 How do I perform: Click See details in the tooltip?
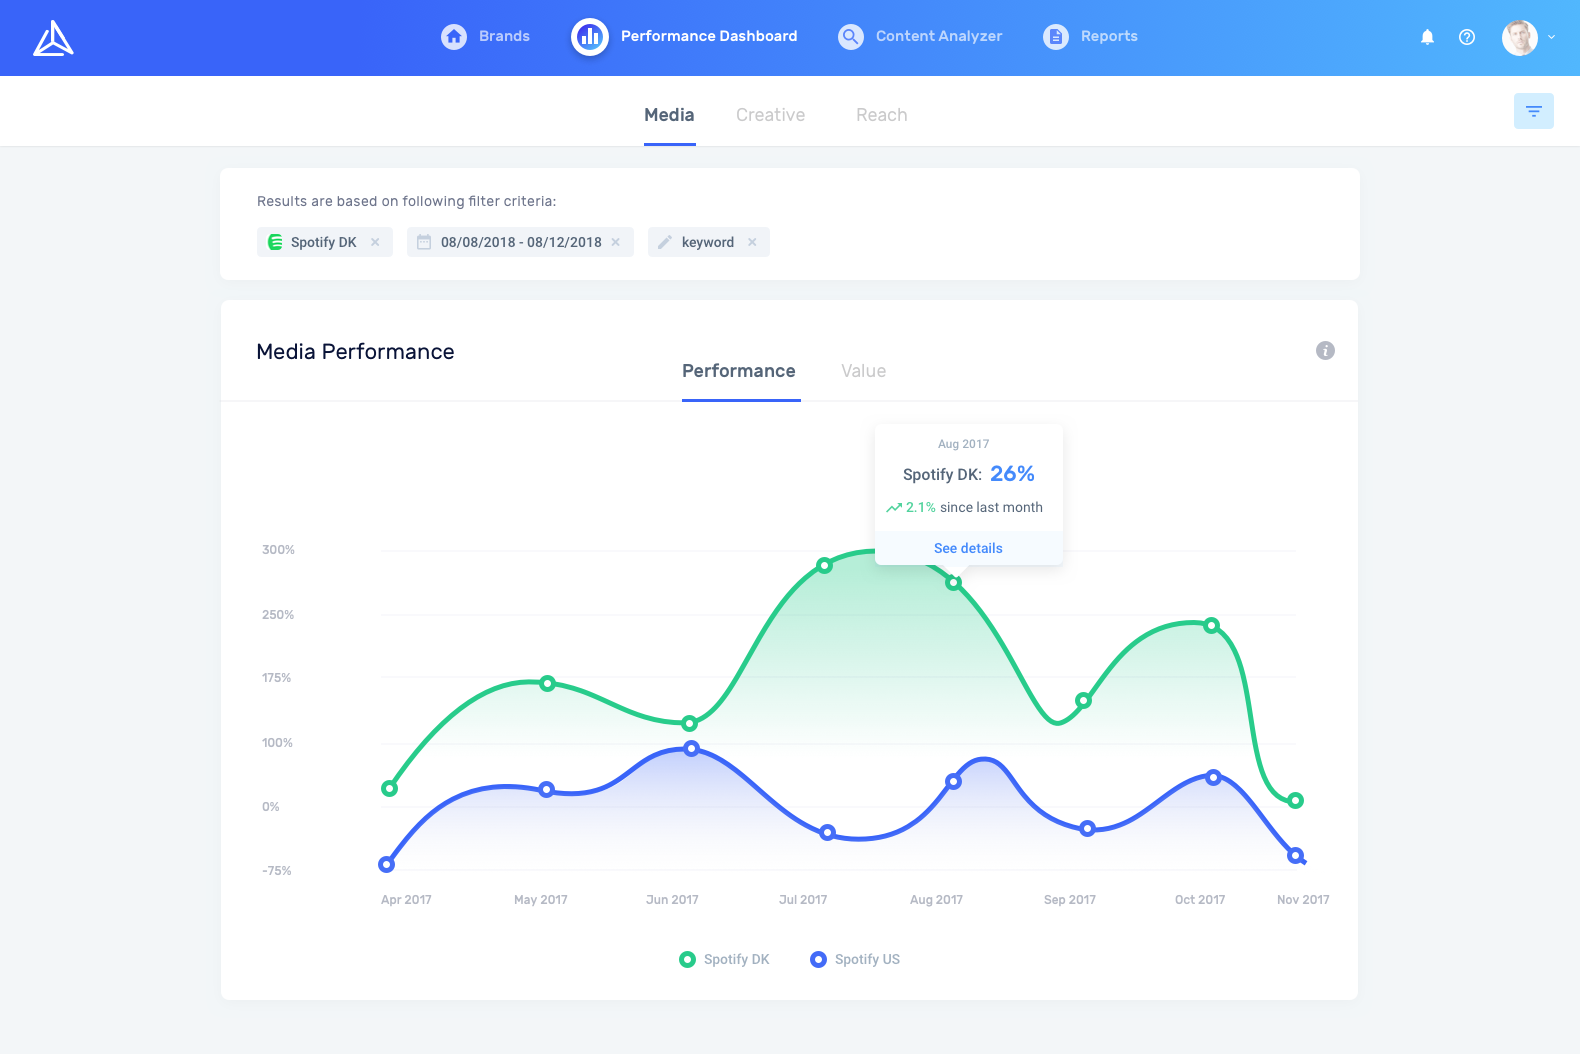(x=968, y=548)
